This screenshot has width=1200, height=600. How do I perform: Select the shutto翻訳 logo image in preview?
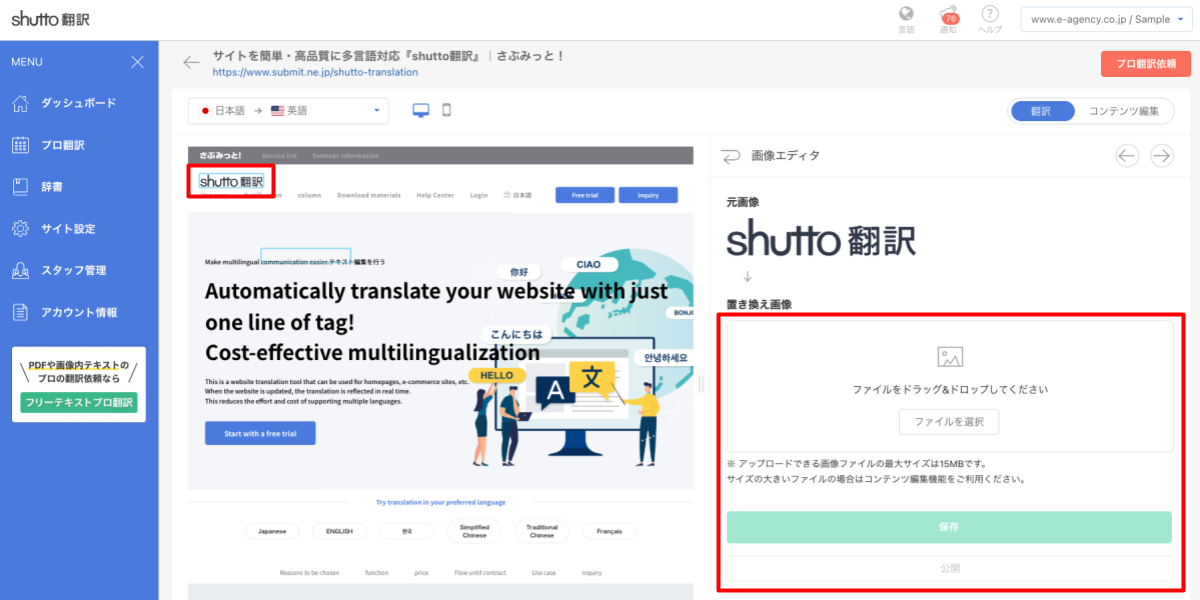click(231, 182)
